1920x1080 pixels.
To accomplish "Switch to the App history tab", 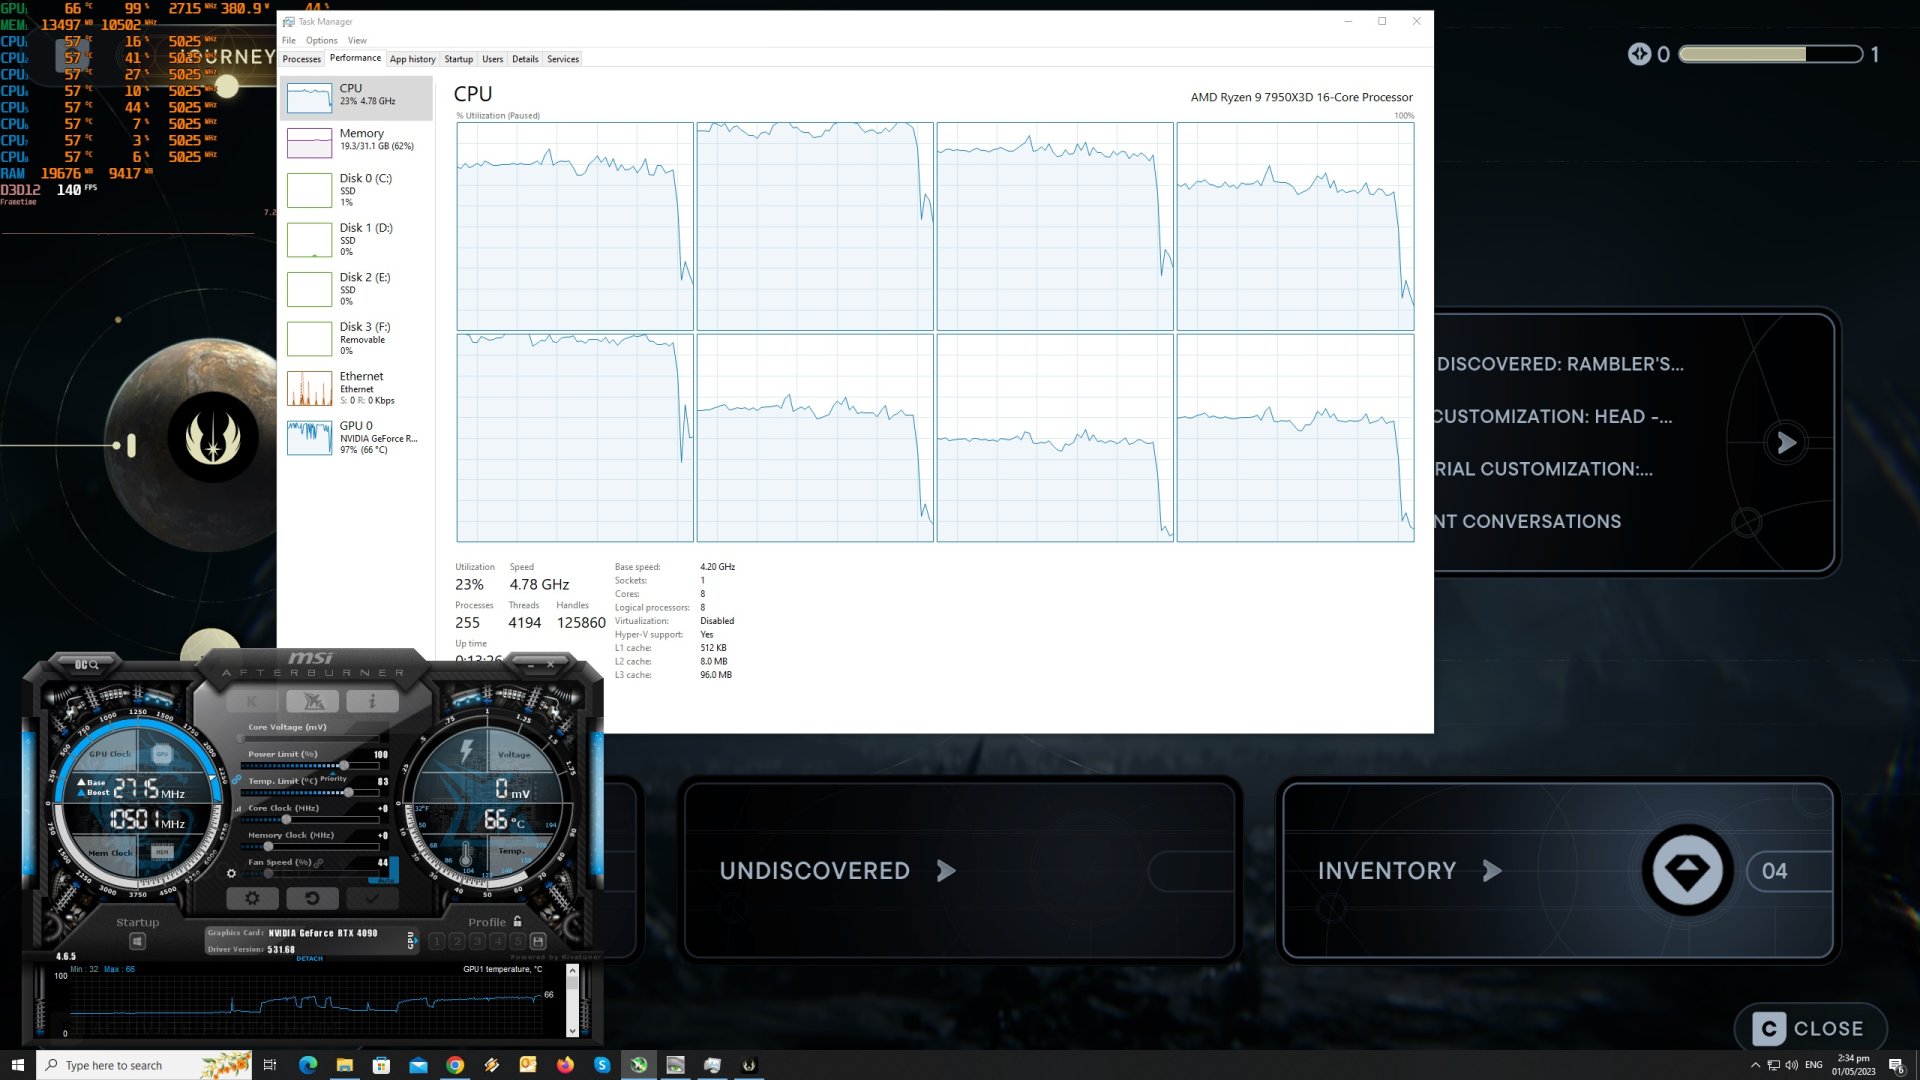I will 412,59.
